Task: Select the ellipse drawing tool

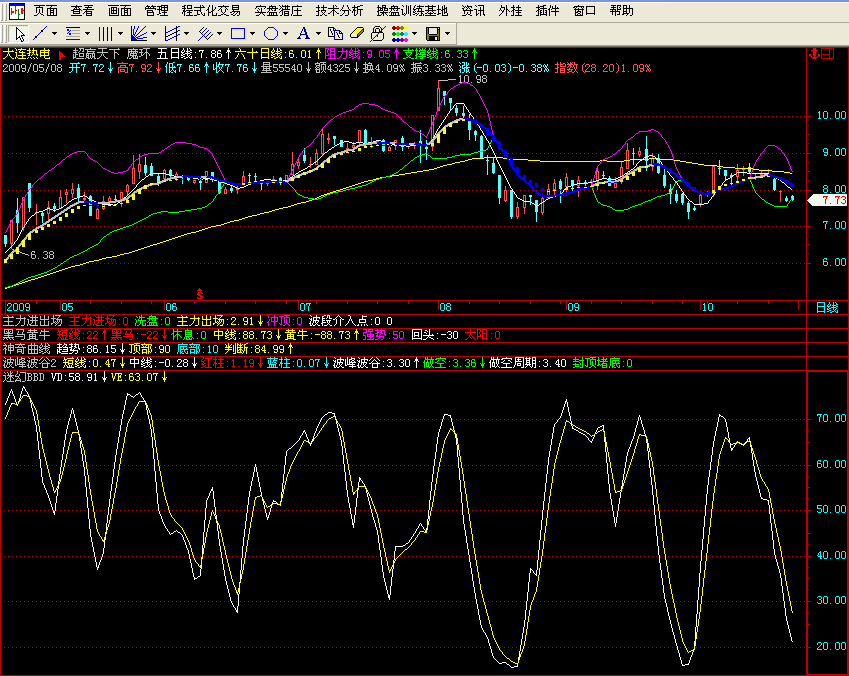Action: [x=271, y=33]
